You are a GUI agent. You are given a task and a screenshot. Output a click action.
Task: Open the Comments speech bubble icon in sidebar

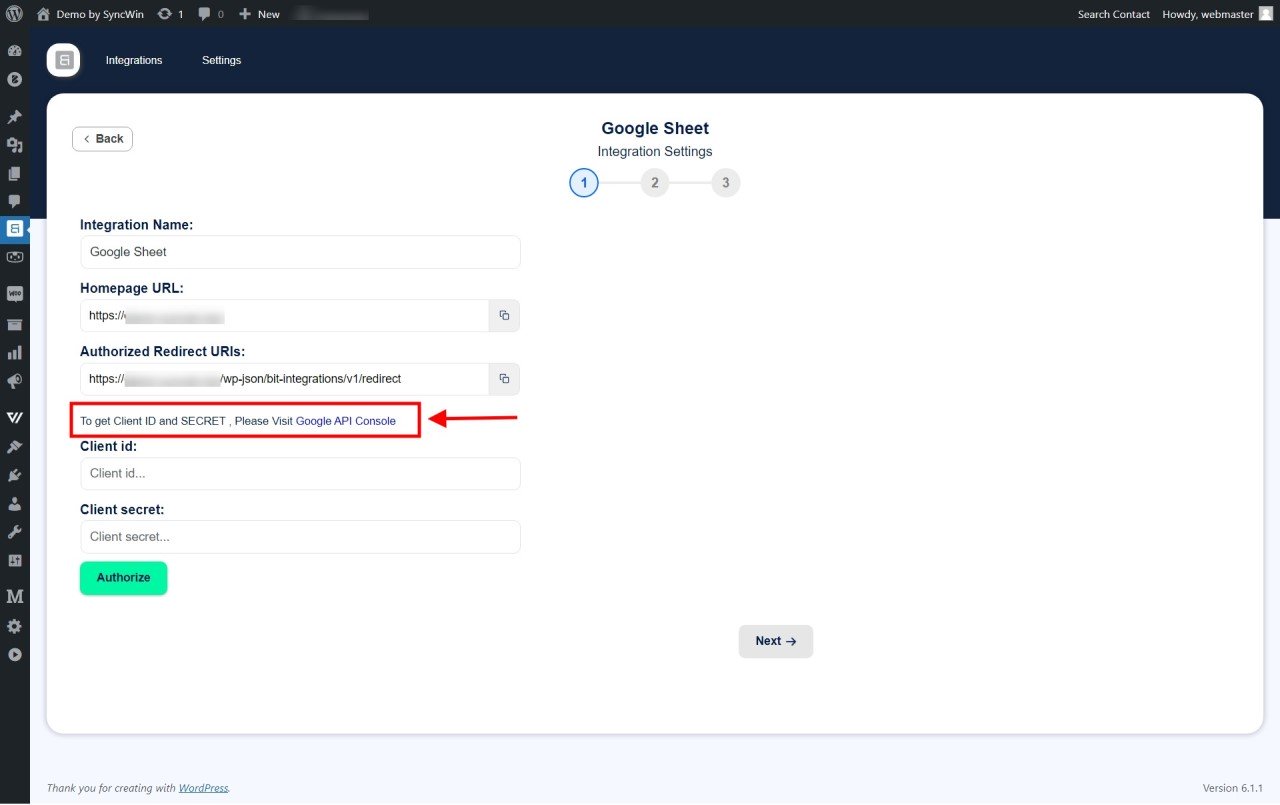[14, 201]
